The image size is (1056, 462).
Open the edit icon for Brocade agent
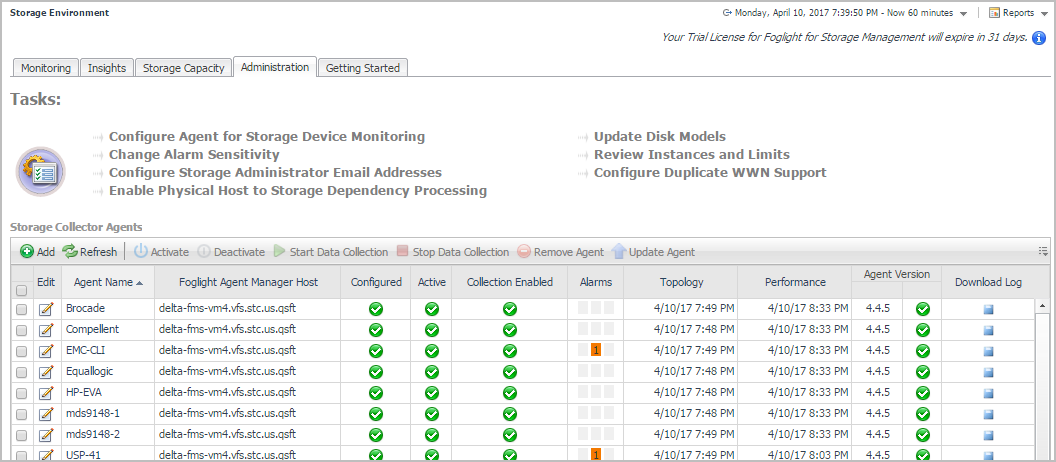tap(46, 308)
